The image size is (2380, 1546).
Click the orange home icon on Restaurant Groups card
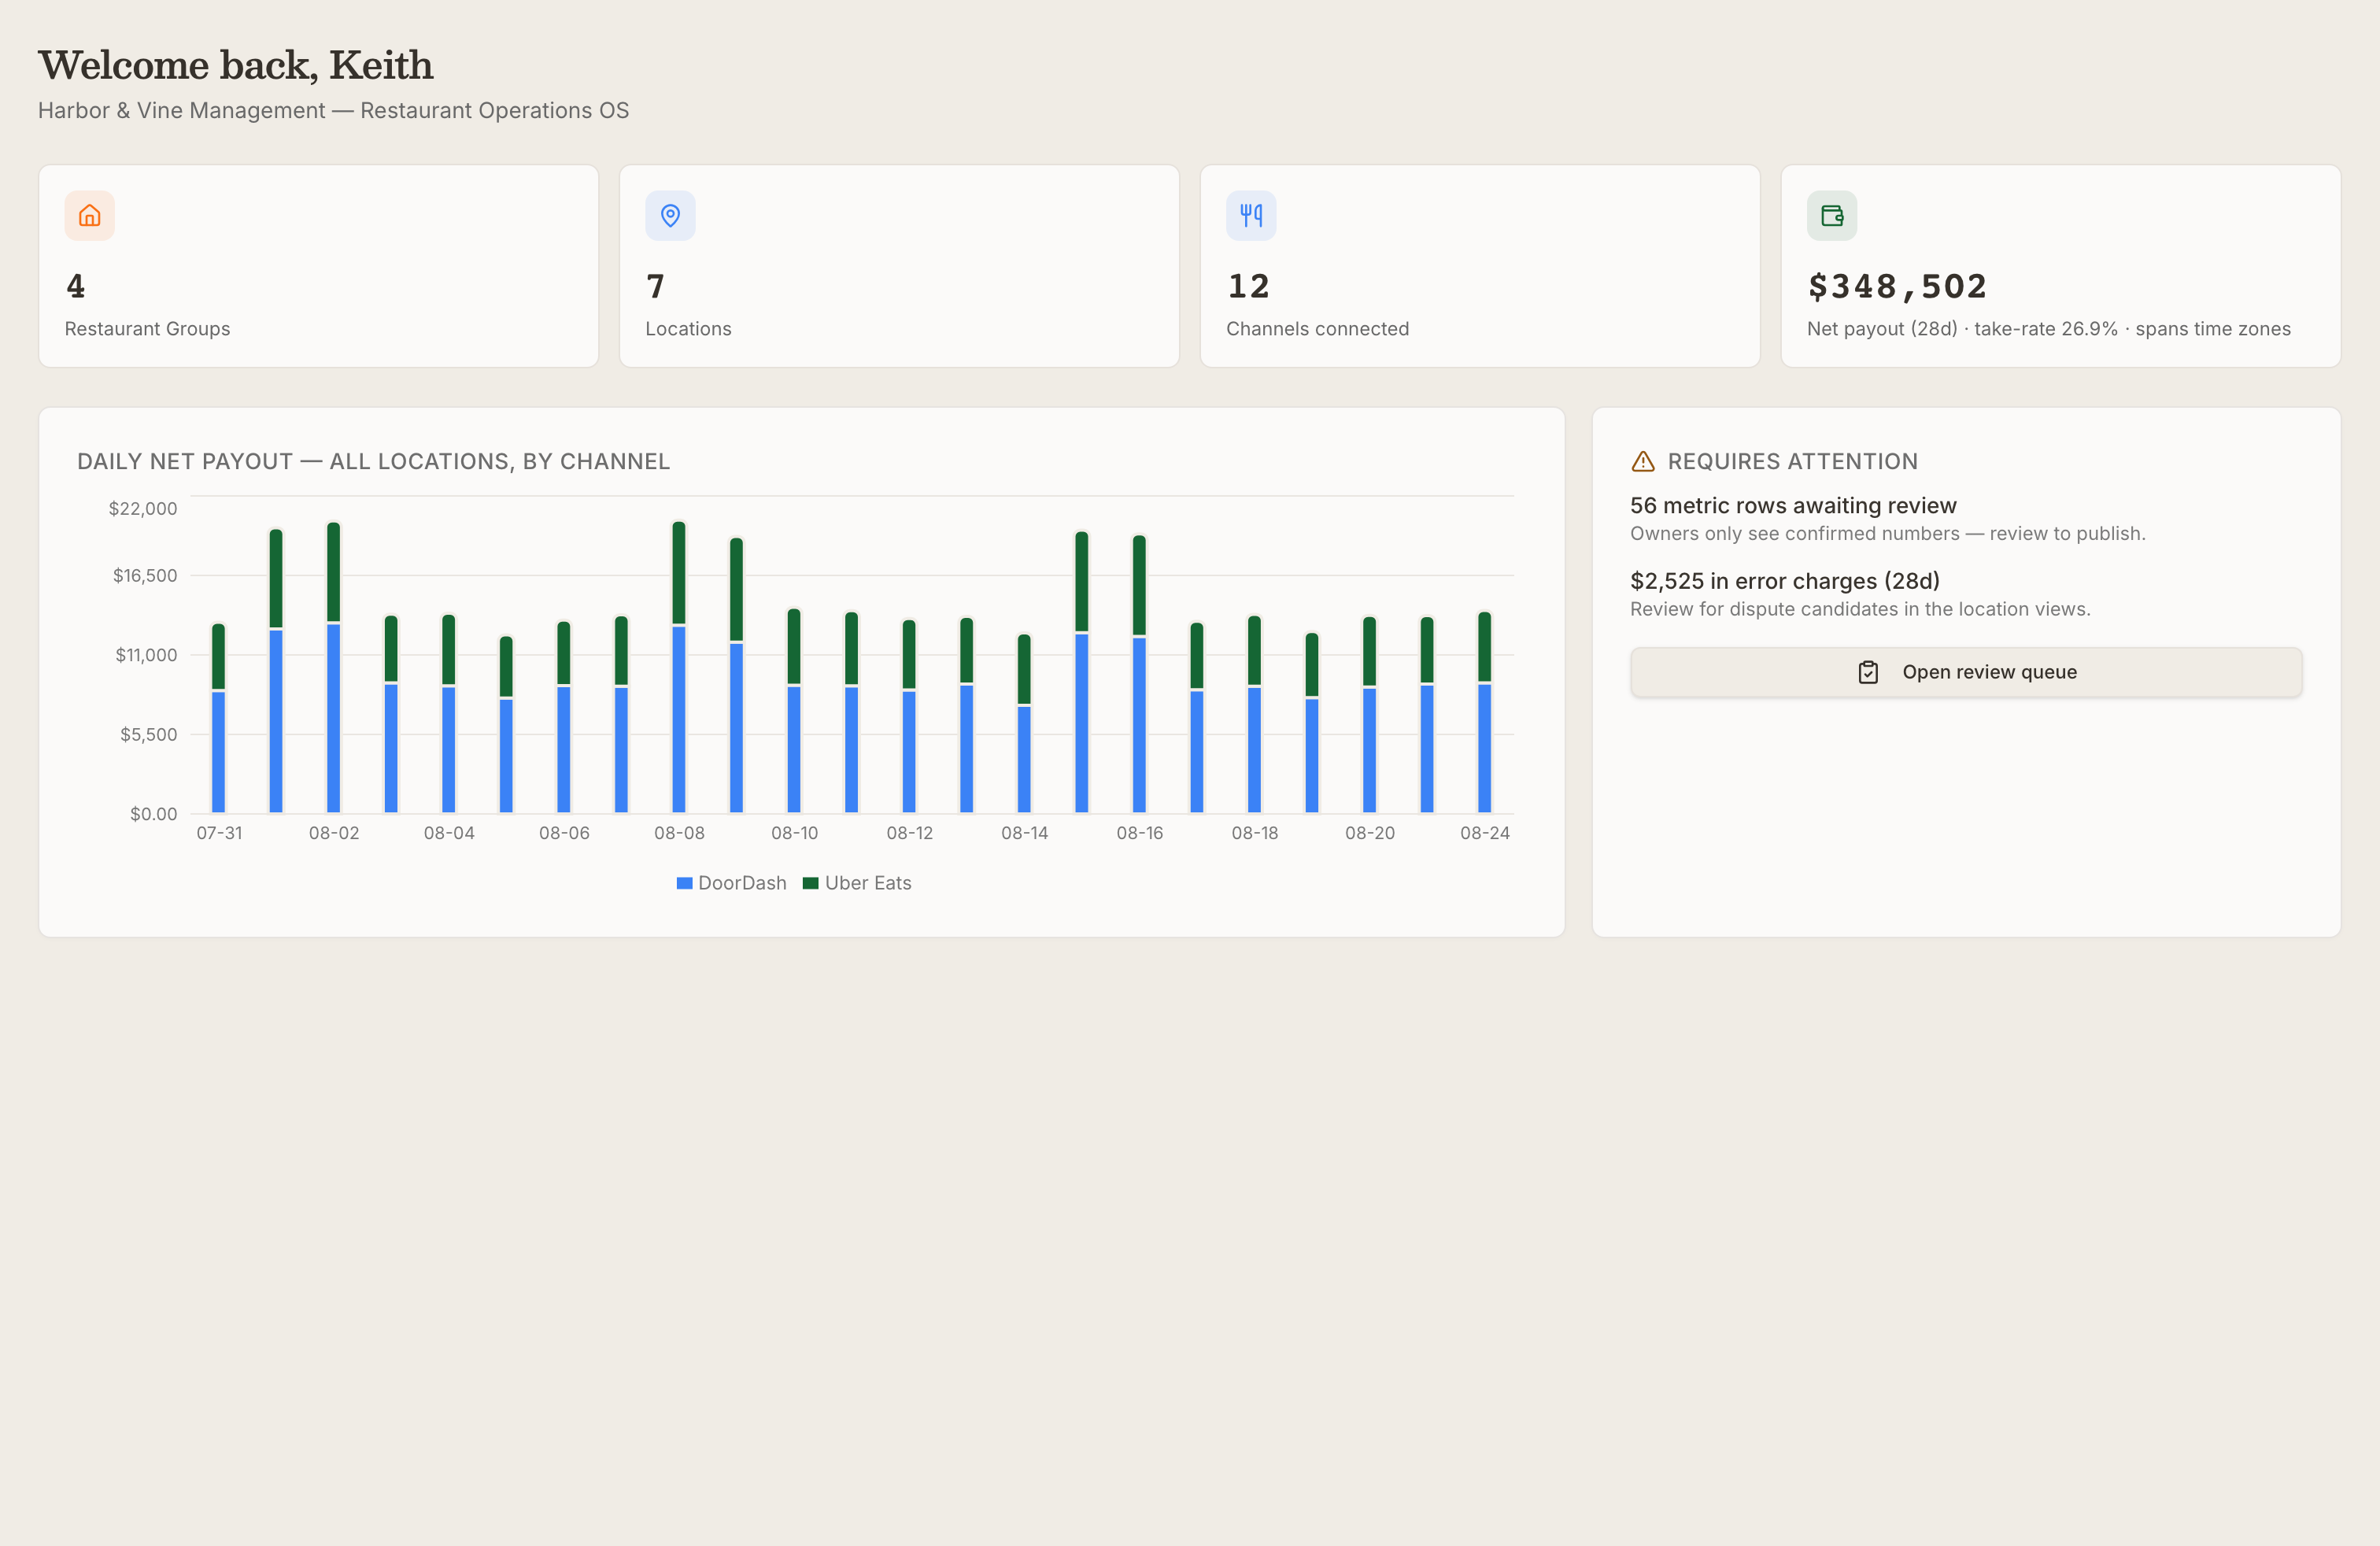click(90, 215)
